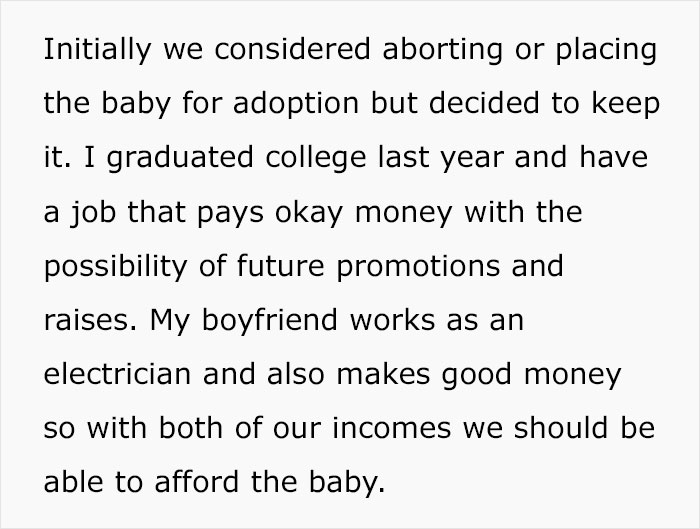700x529 pixels.
Task: Click the word "boyfriend"
Action: click(260, 322)
